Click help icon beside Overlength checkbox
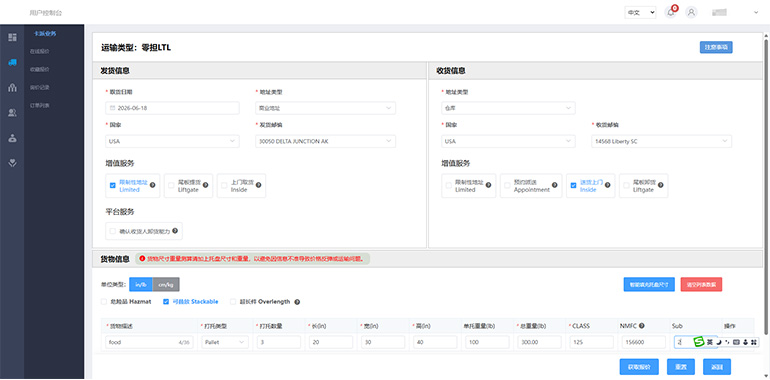770x380 pixels. click(x=297, y=302)
